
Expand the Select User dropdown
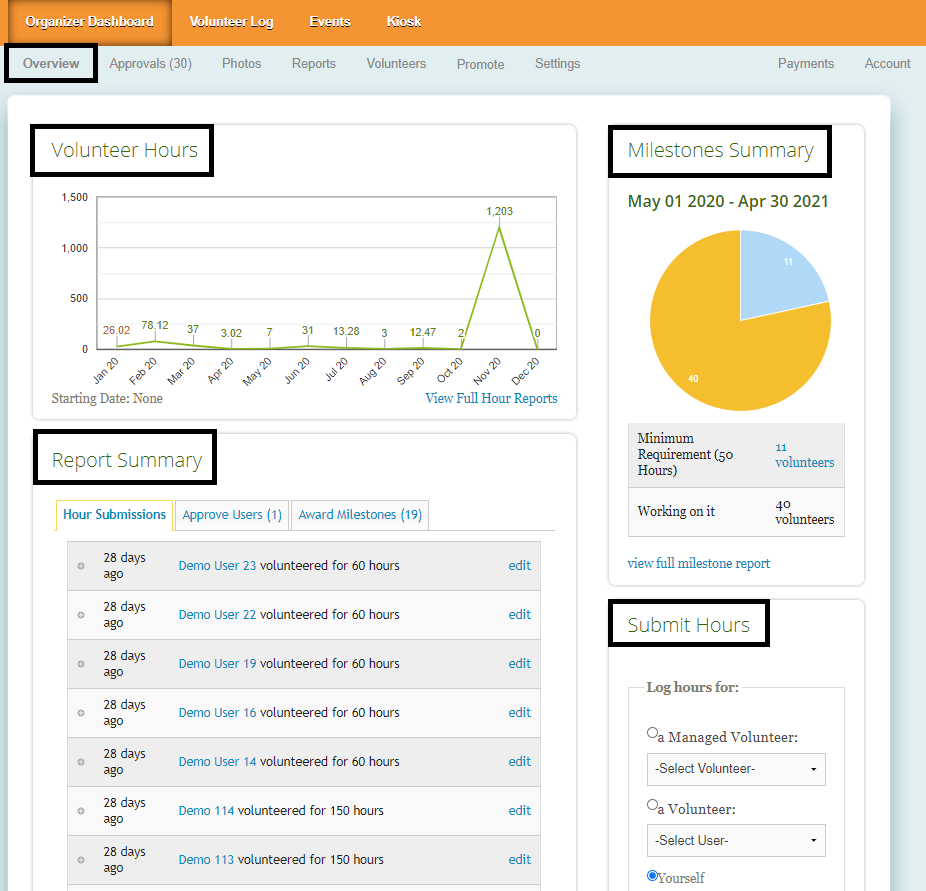(736, 840)
